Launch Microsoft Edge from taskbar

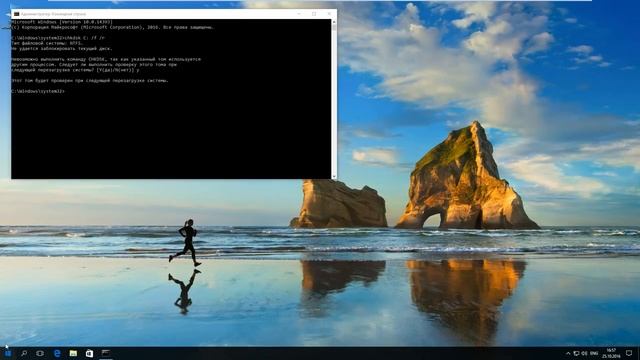pyautogui.click(x=57, y=353)
